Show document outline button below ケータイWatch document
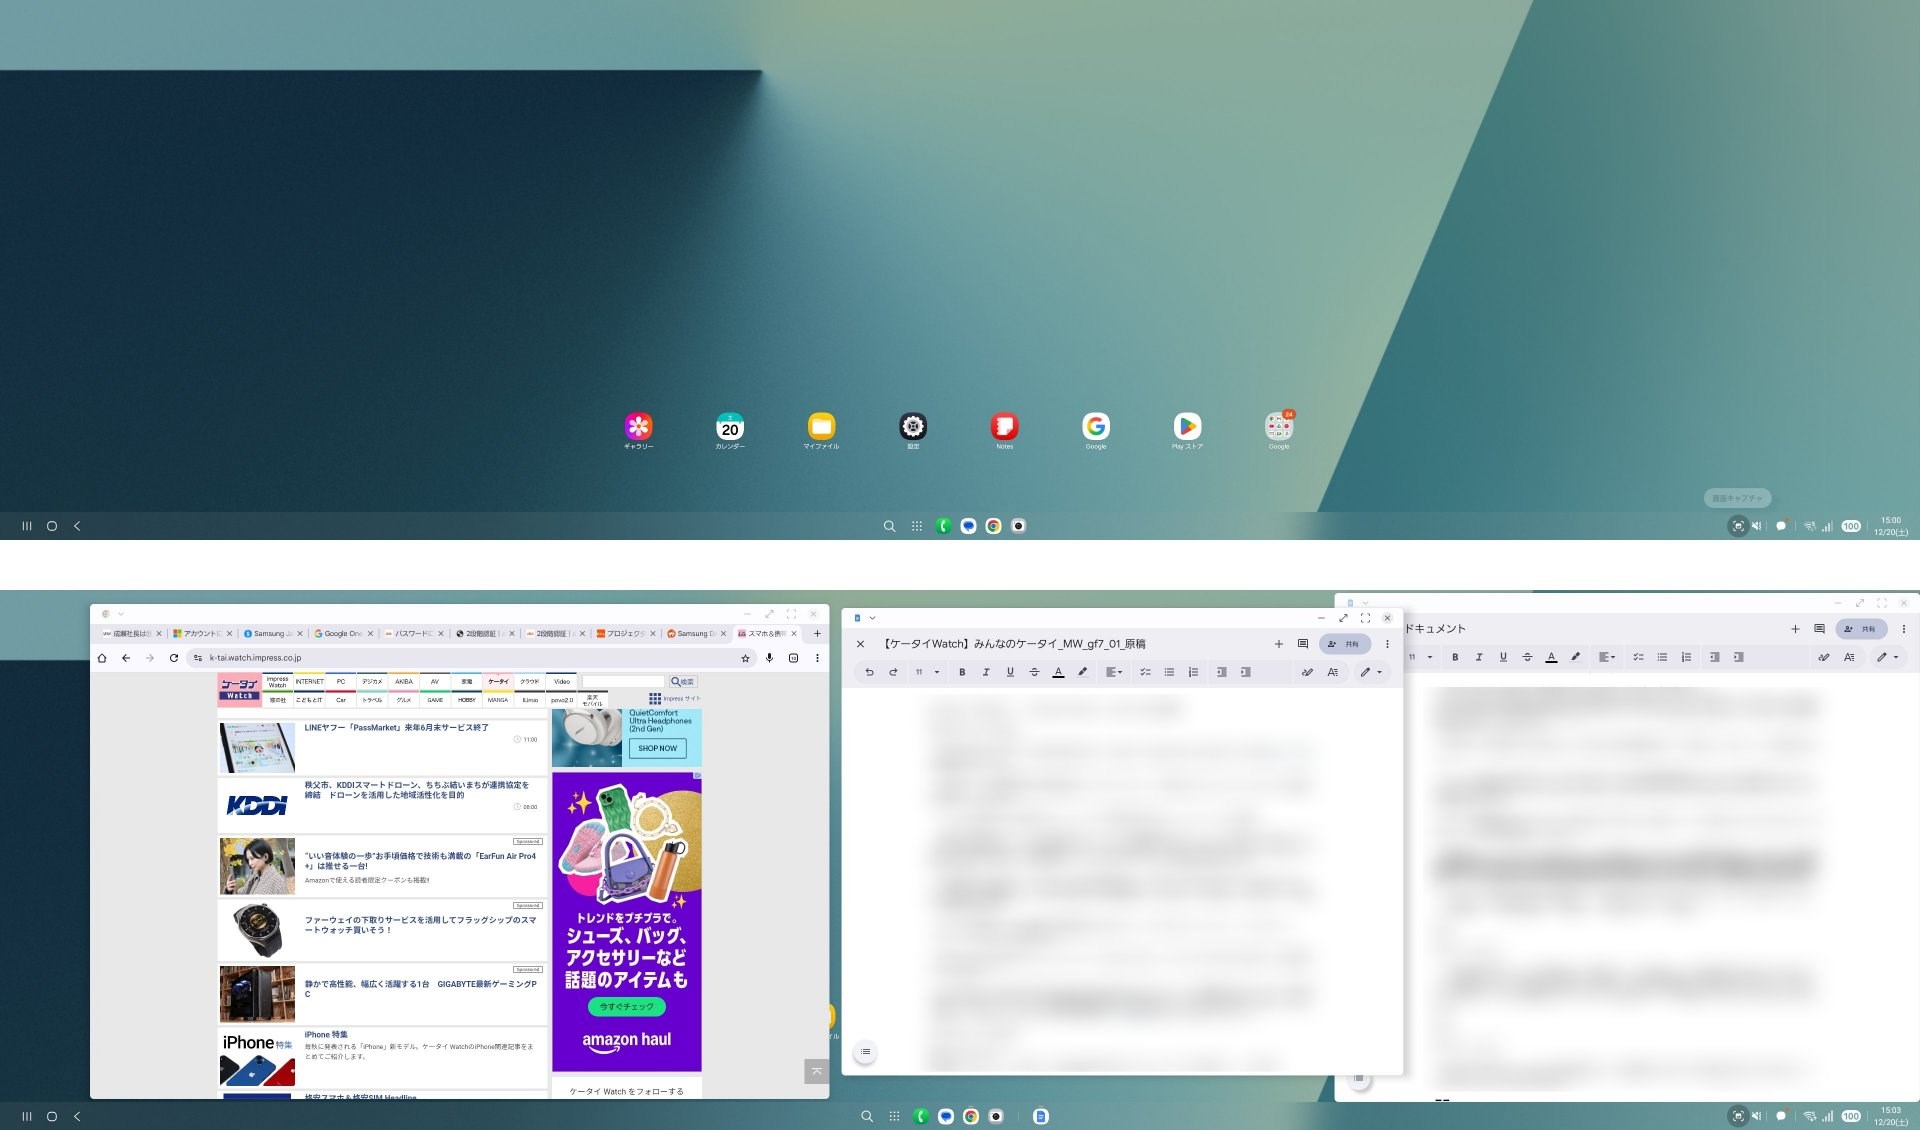This screenshot has height=1130, width=1920. [x=866, y=1052]
